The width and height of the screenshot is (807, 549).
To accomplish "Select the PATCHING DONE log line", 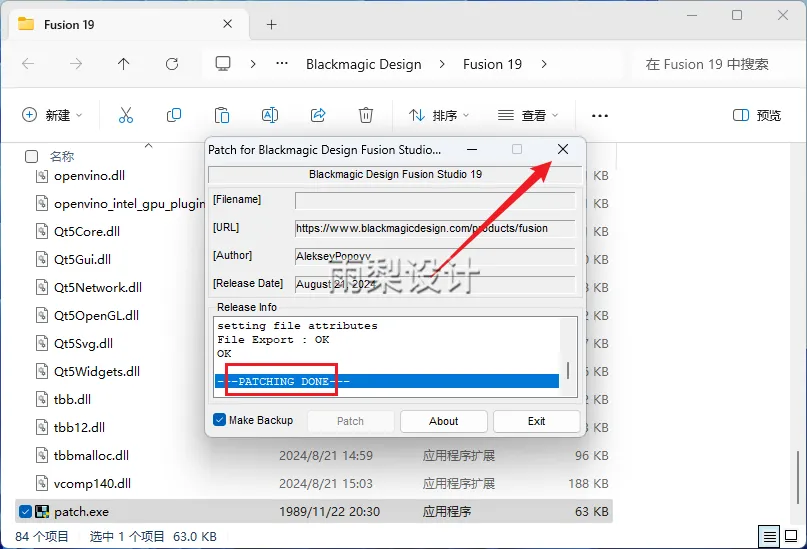I will [387, 381].
